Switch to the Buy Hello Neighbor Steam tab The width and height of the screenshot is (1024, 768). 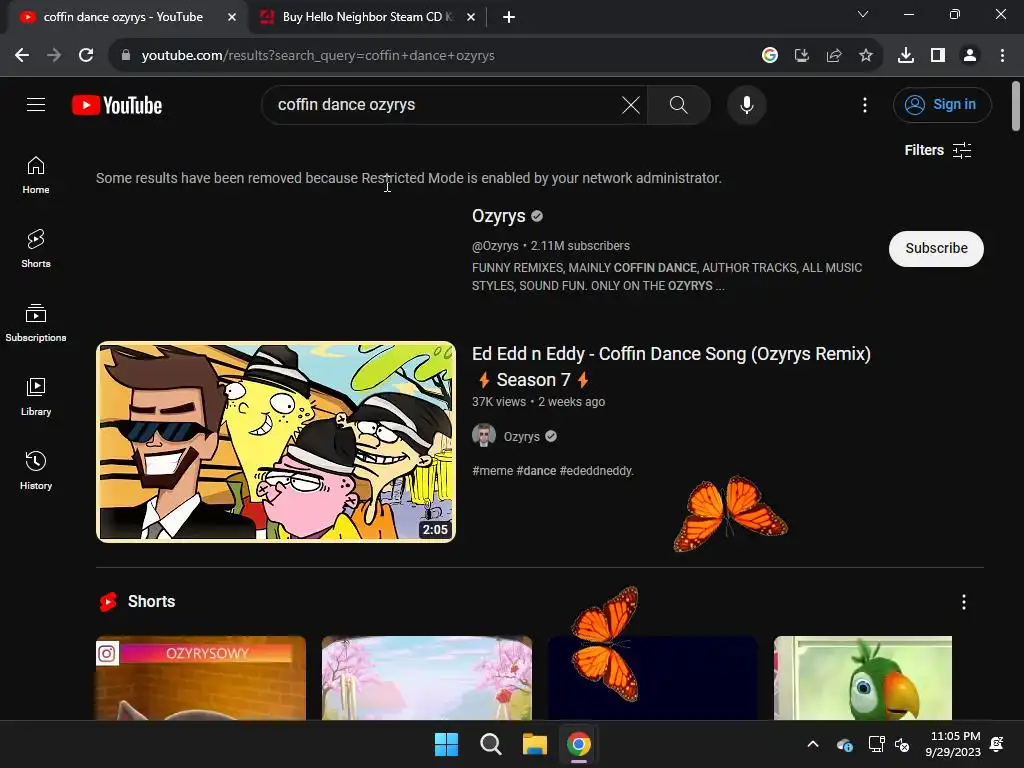coord(367,17)
